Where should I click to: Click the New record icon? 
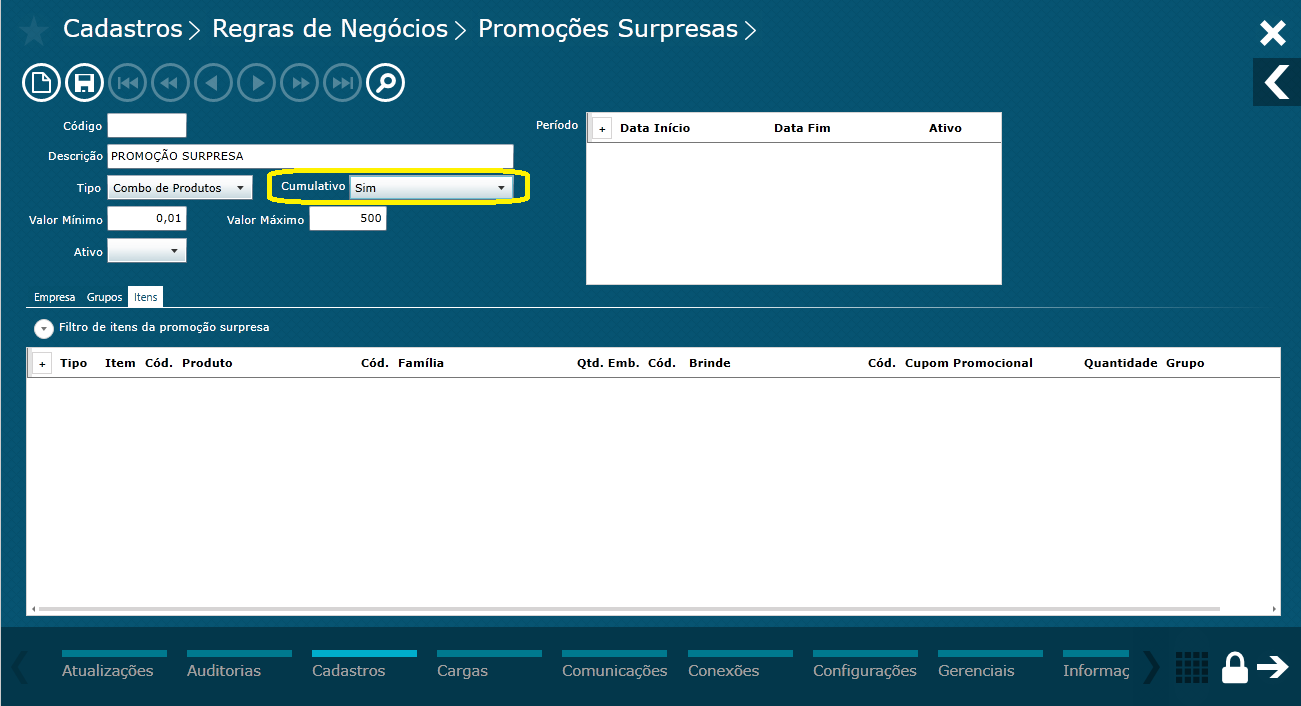click(x=41, y=83)
